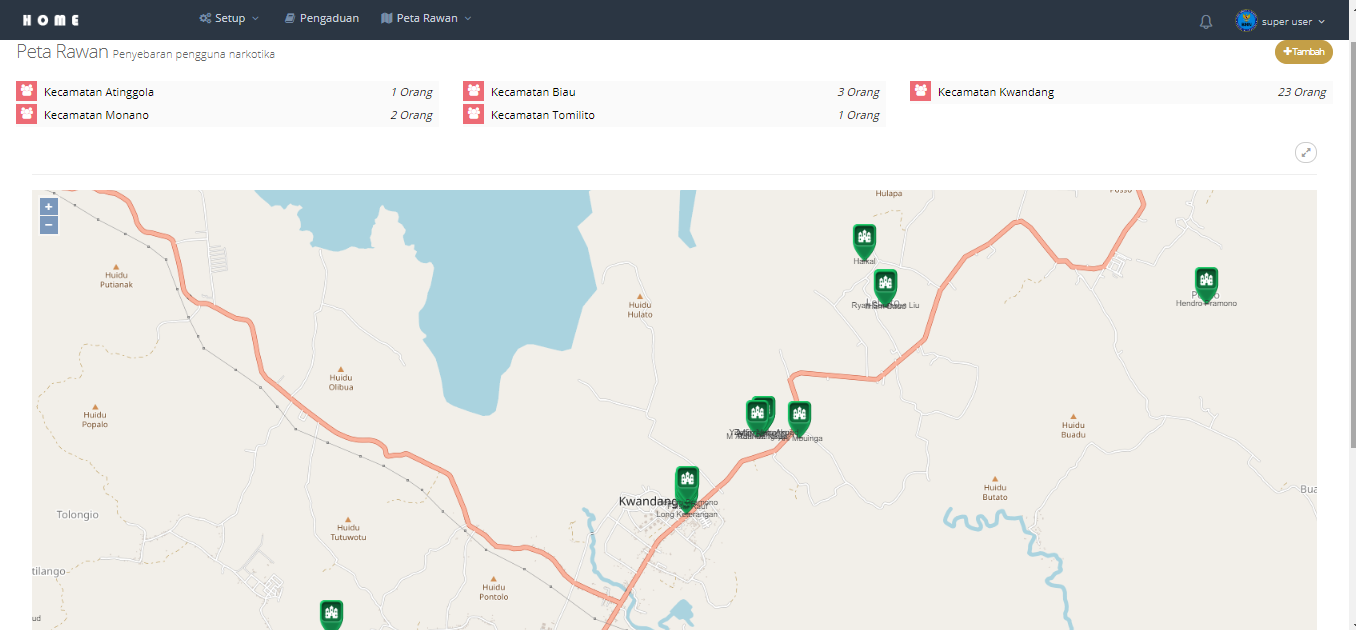Zoom in on the map

pos(49,207)
